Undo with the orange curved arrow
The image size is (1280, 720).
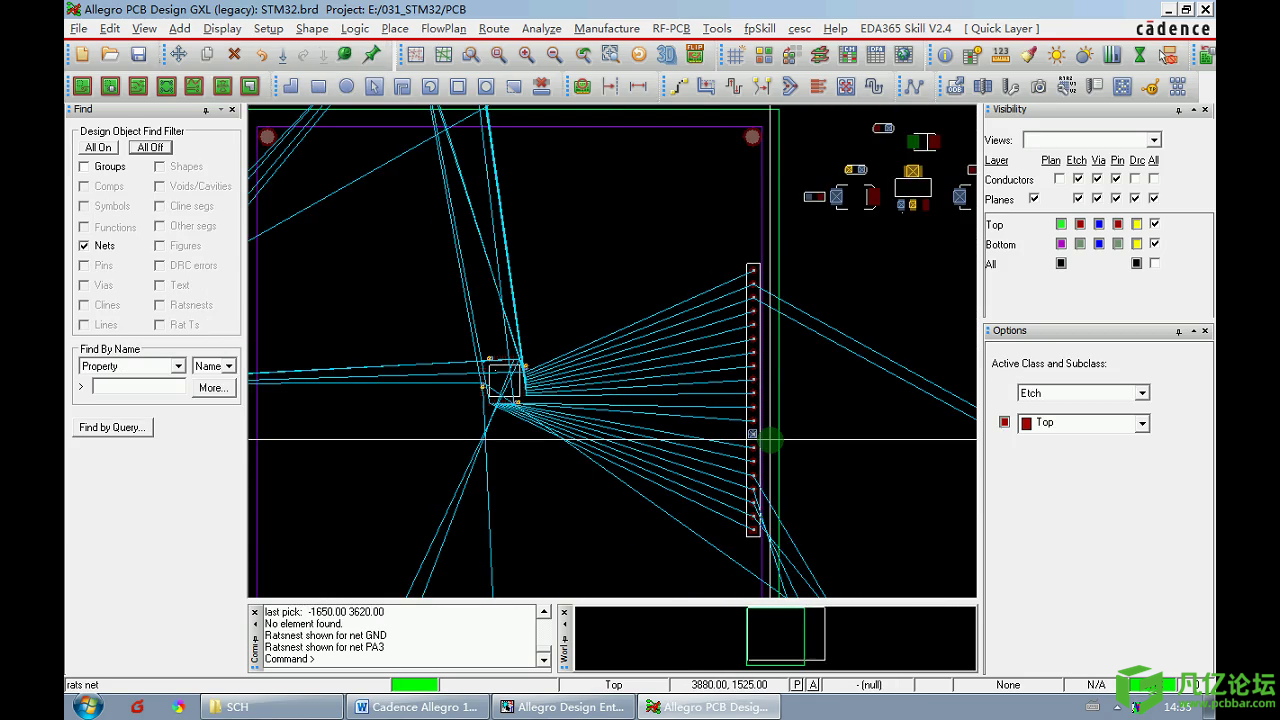[x=261, y=55]
